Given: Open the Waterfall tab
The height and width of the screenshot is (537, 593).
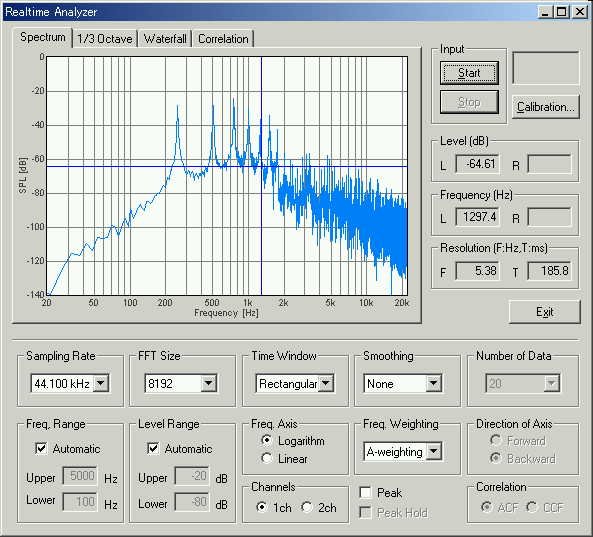Looking at the screenshot, I should [x=165, y=39].
